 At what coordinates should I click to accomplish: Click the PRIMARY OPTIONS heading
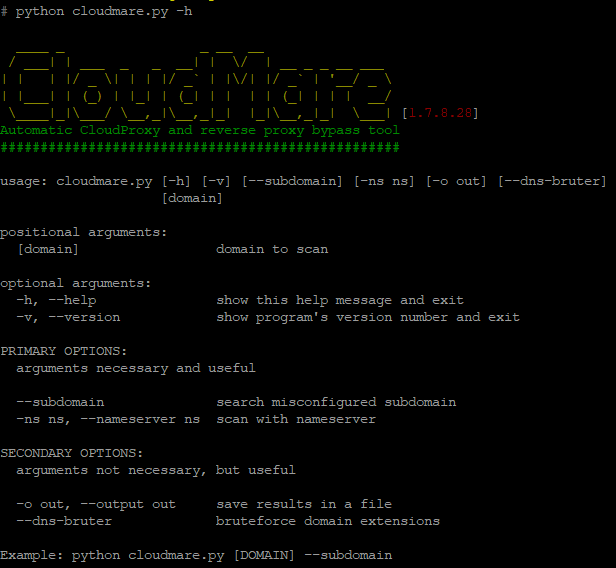pos(64,351)
